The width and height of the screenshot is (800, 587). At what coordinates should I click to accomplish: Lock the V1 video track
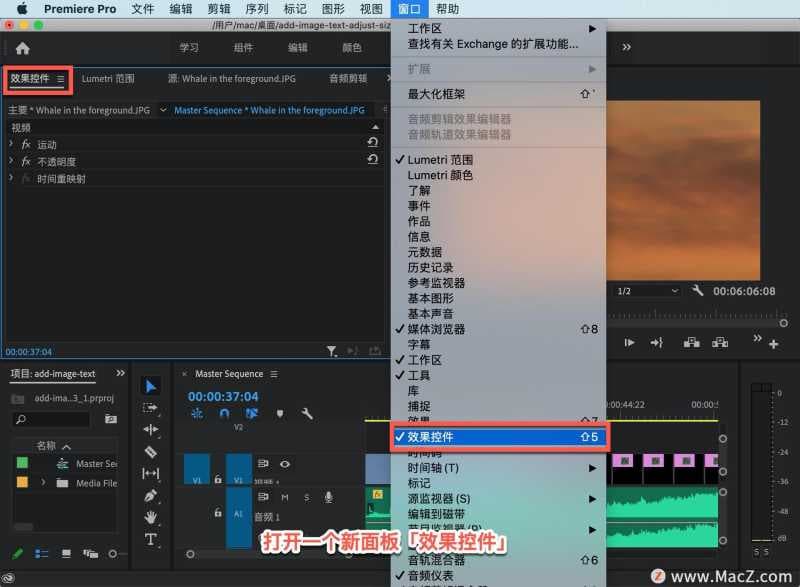tap(217, 478)
